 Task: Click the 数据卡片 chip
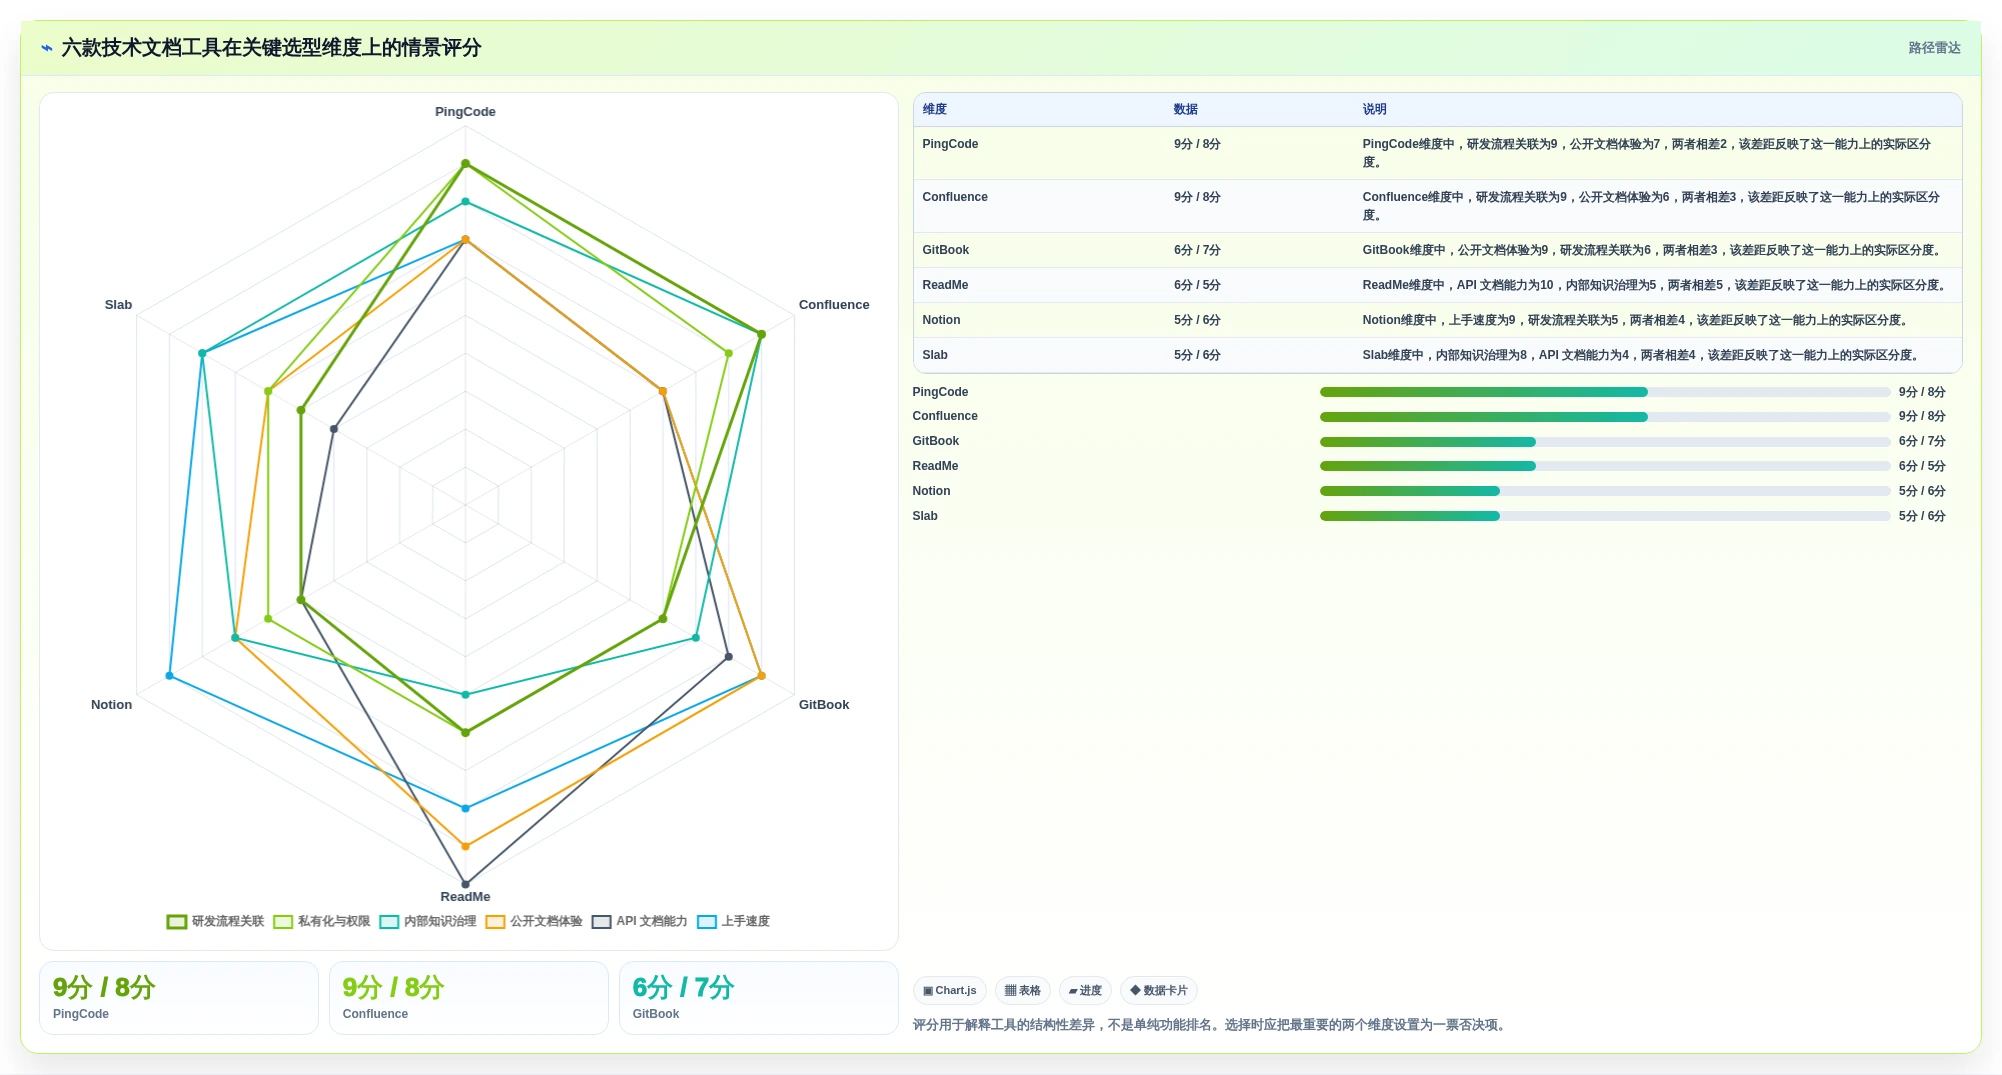tap(1159, 991)
